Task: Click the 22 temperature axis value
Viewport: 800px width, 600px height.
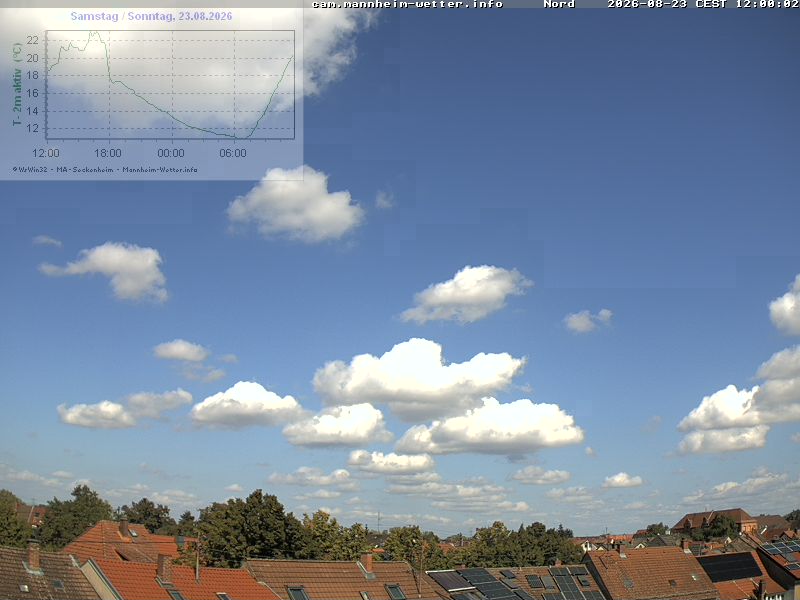Action: click(x=33, y=40)
